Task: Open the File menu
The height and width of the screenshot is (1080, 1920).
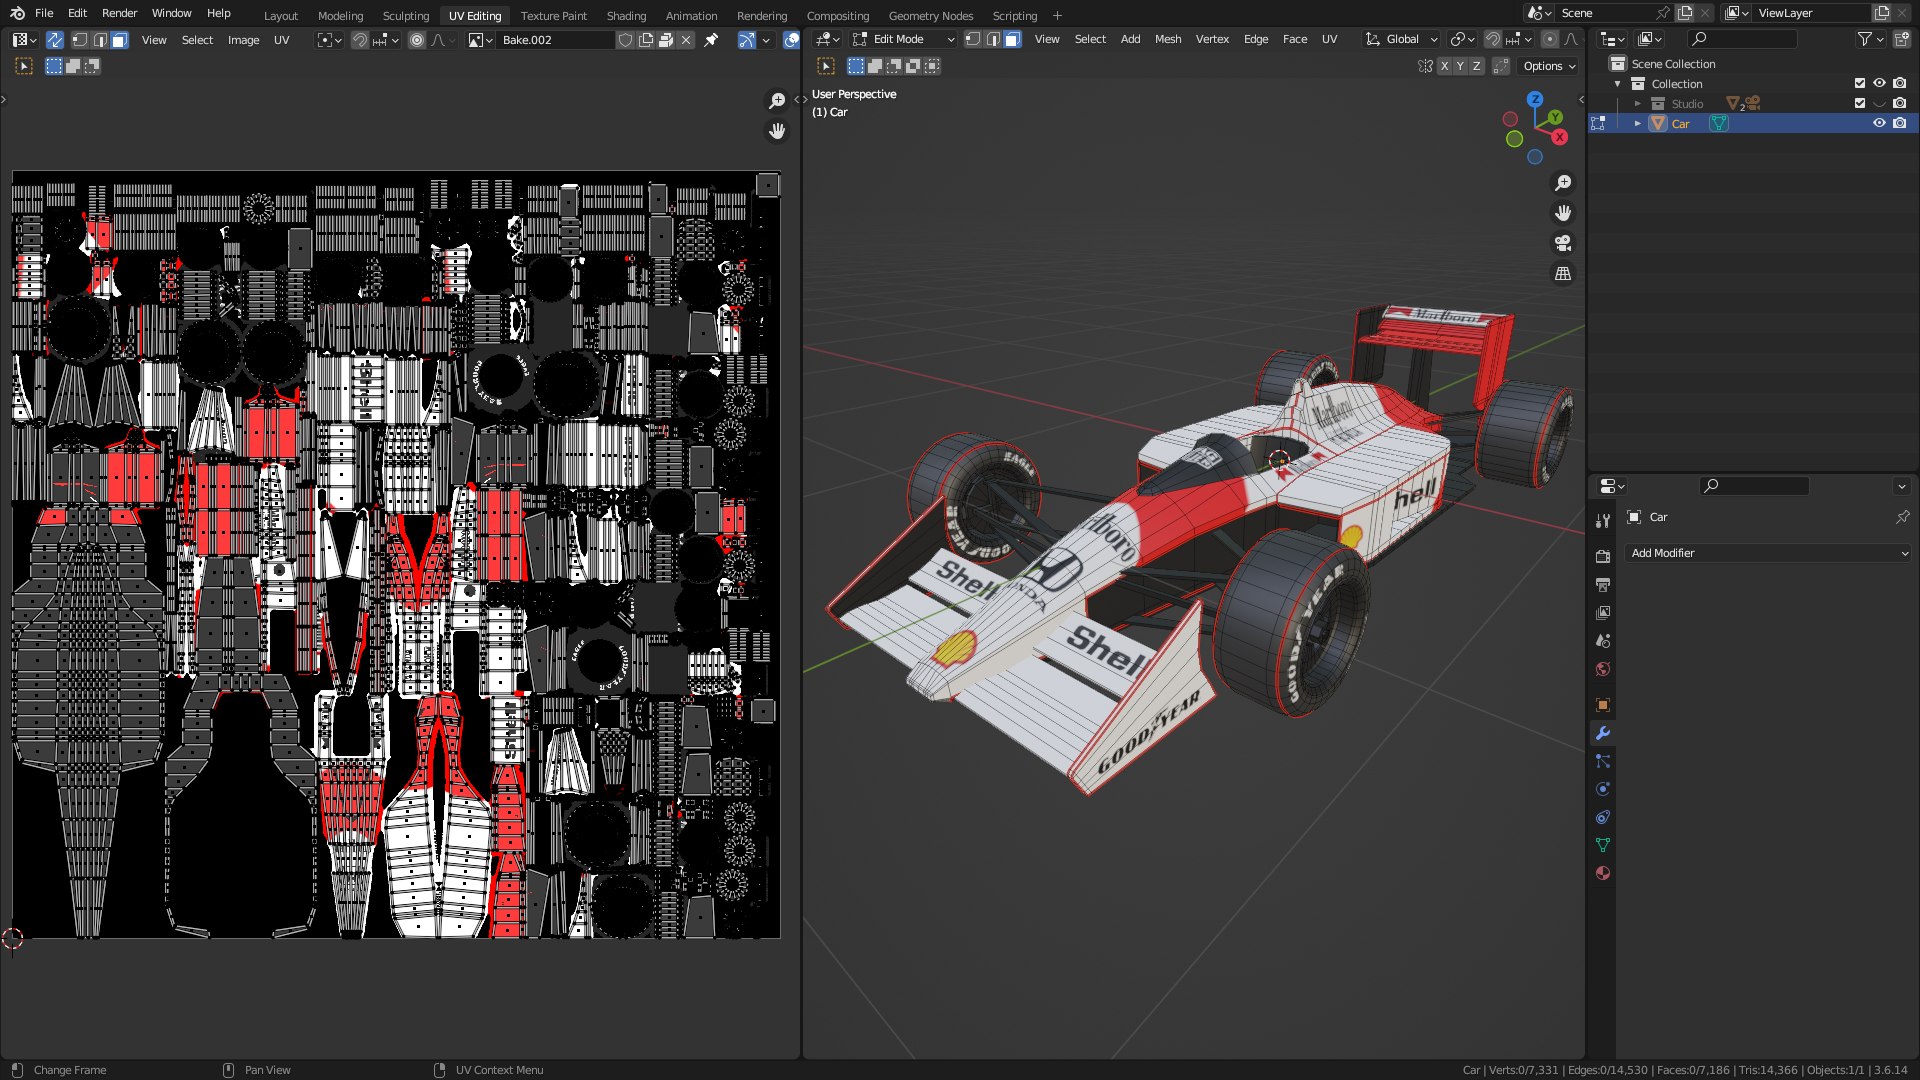Action: tap(44, 13)
